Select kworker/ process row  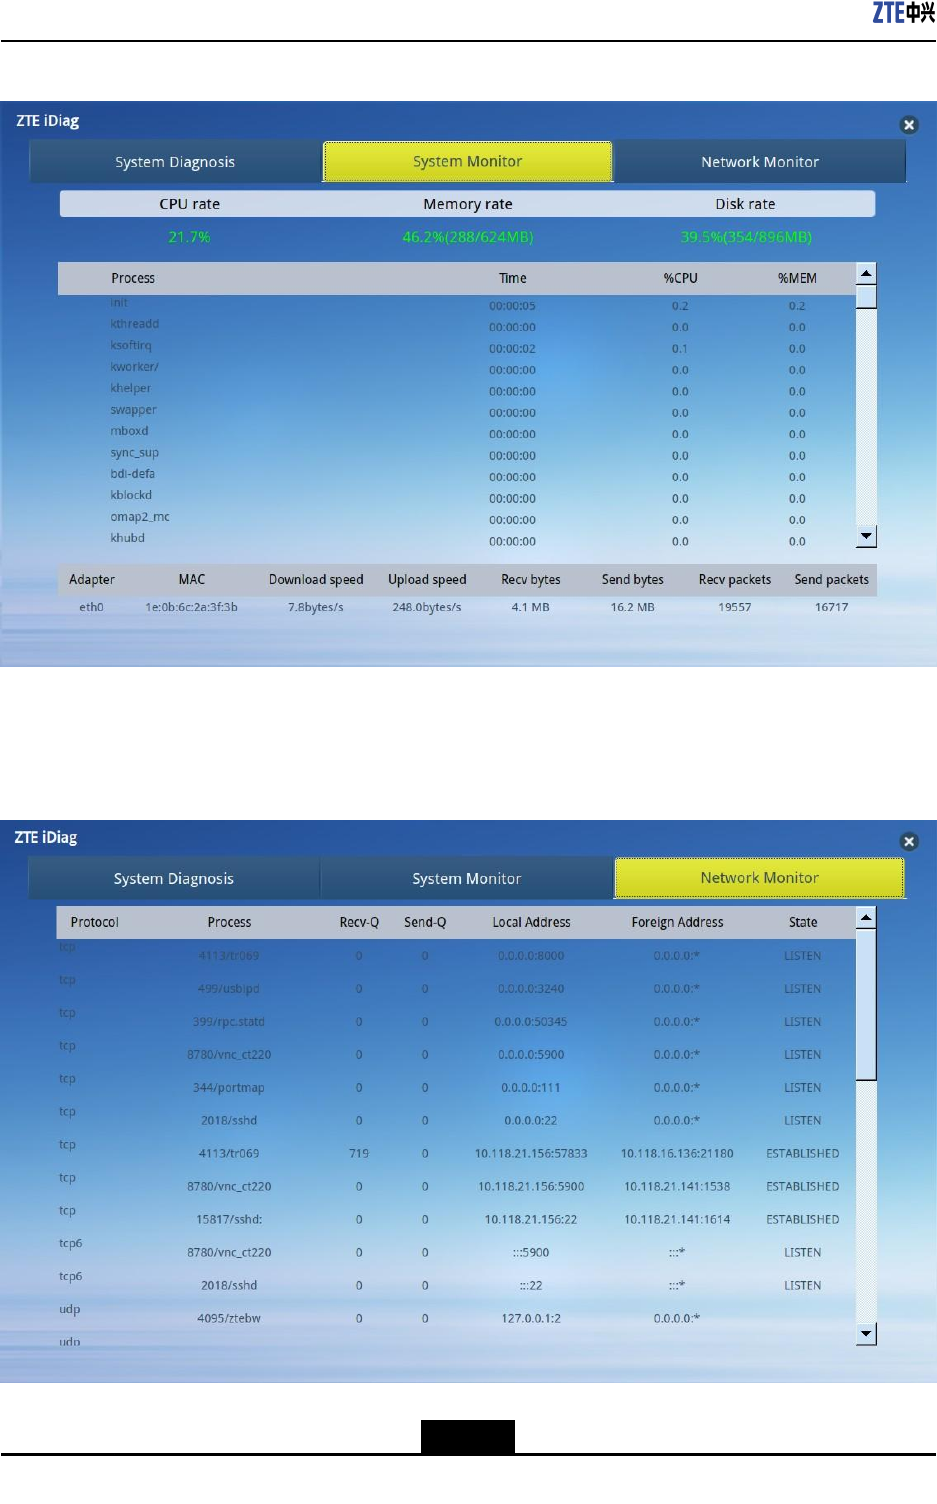point(457,369)
